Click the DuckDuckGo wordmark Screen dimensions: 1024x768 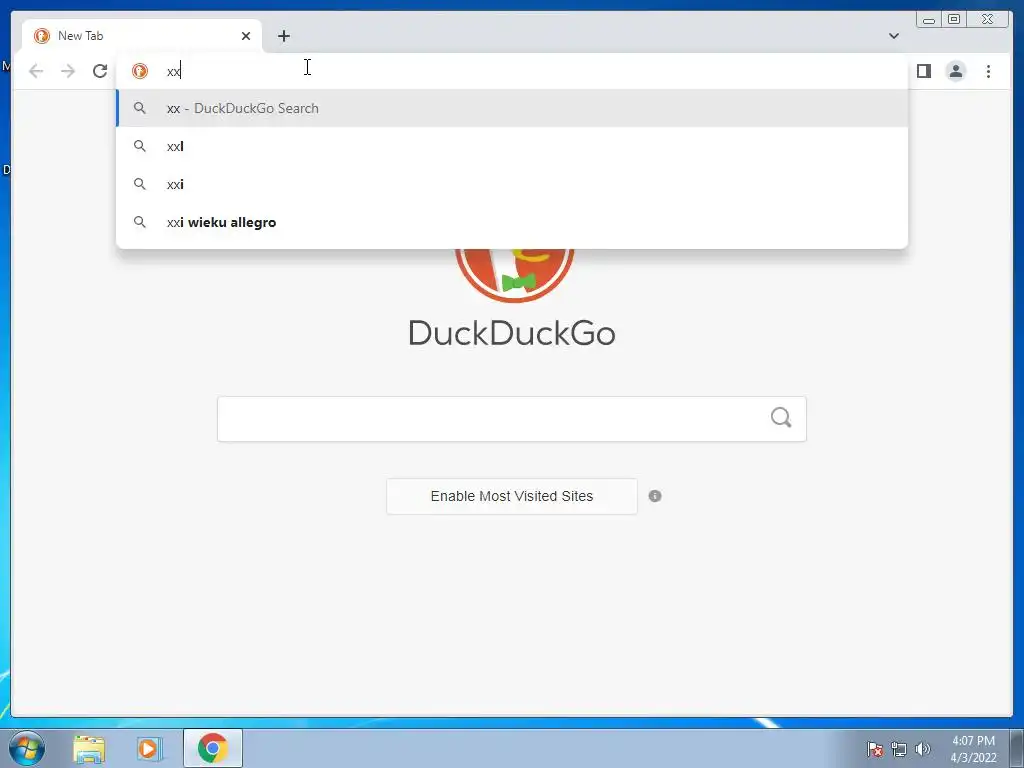coord(512,333)
